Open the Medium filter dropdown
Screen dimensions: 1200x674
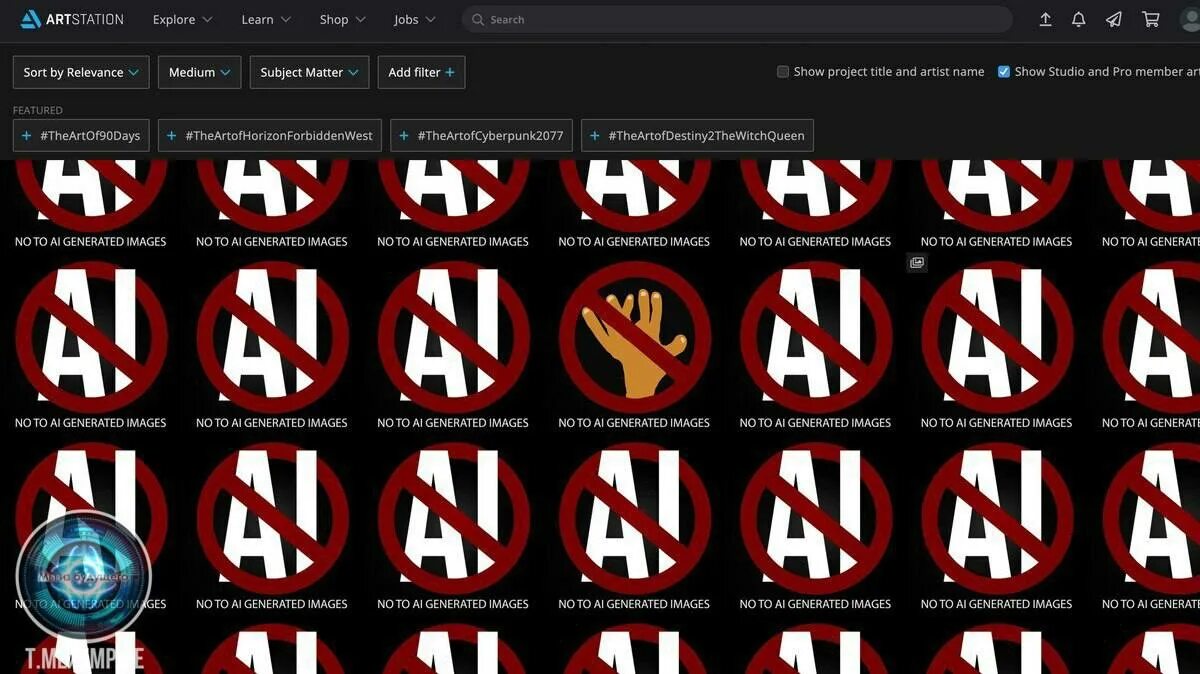tap(199, 72)
